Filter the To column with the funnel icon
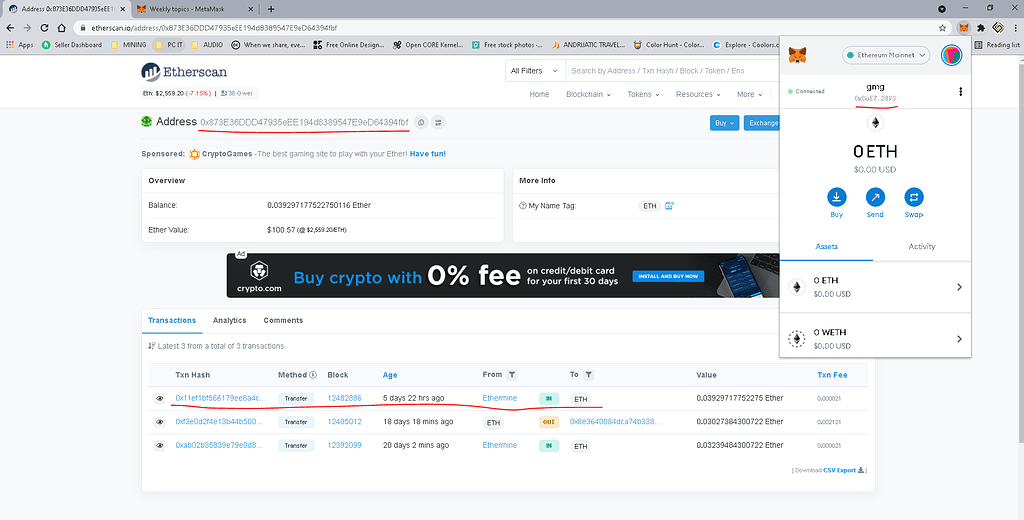 tap(588, 375)
